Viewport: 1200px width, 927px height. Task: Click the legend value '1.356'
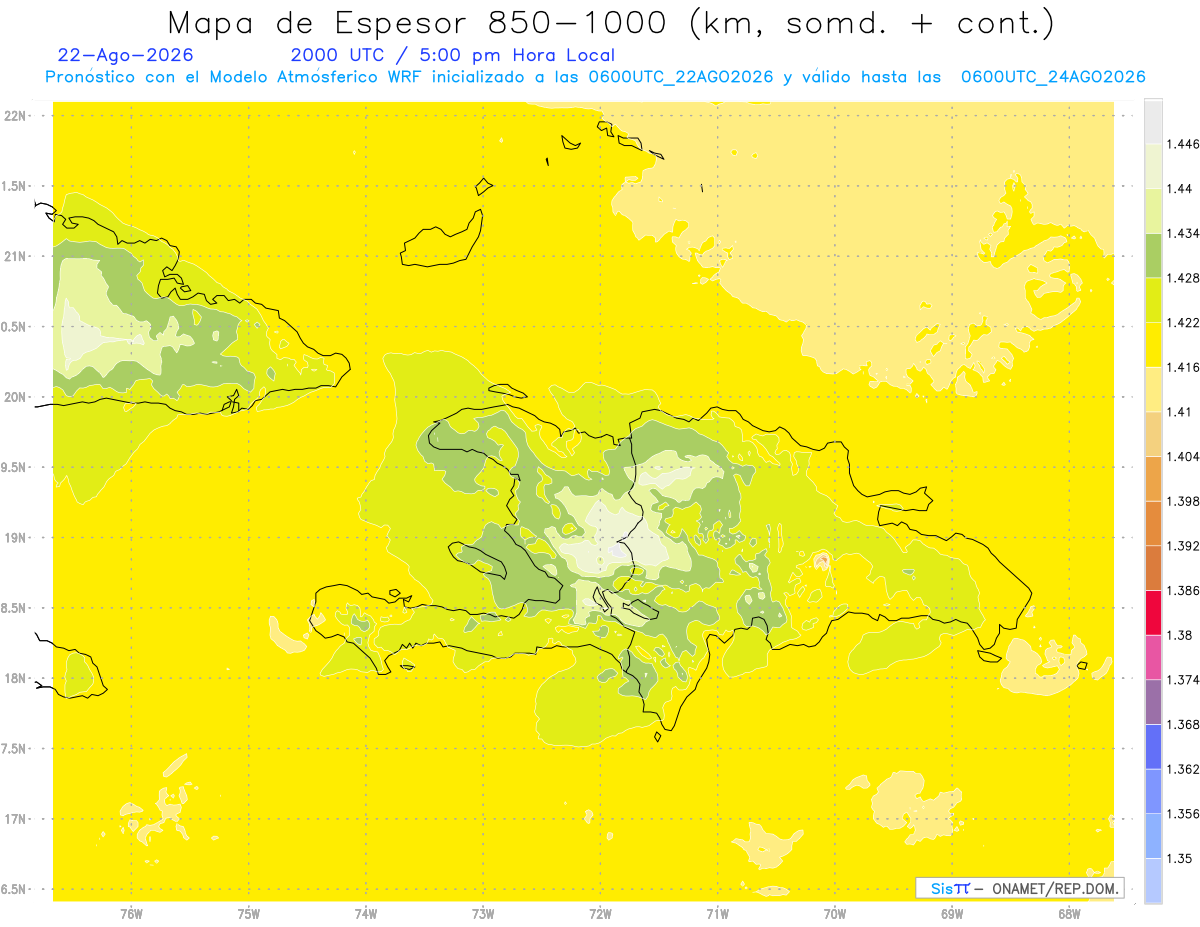pos(1182,814)
